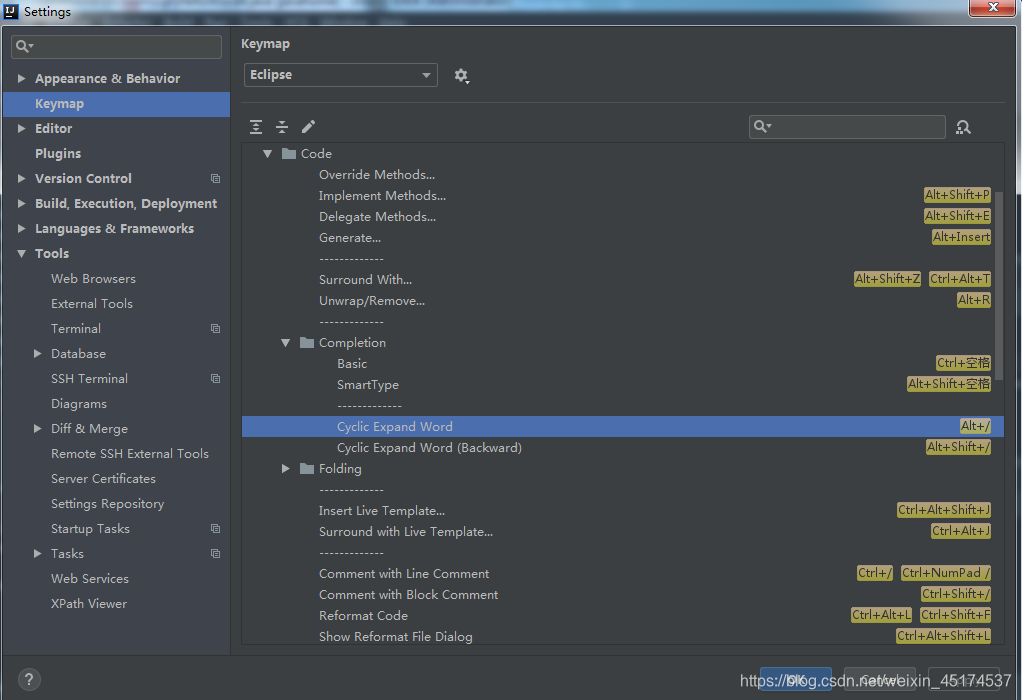Select Insert Live Template... action
This screenshot has width=1022, height=700.
tap(382, 511)
